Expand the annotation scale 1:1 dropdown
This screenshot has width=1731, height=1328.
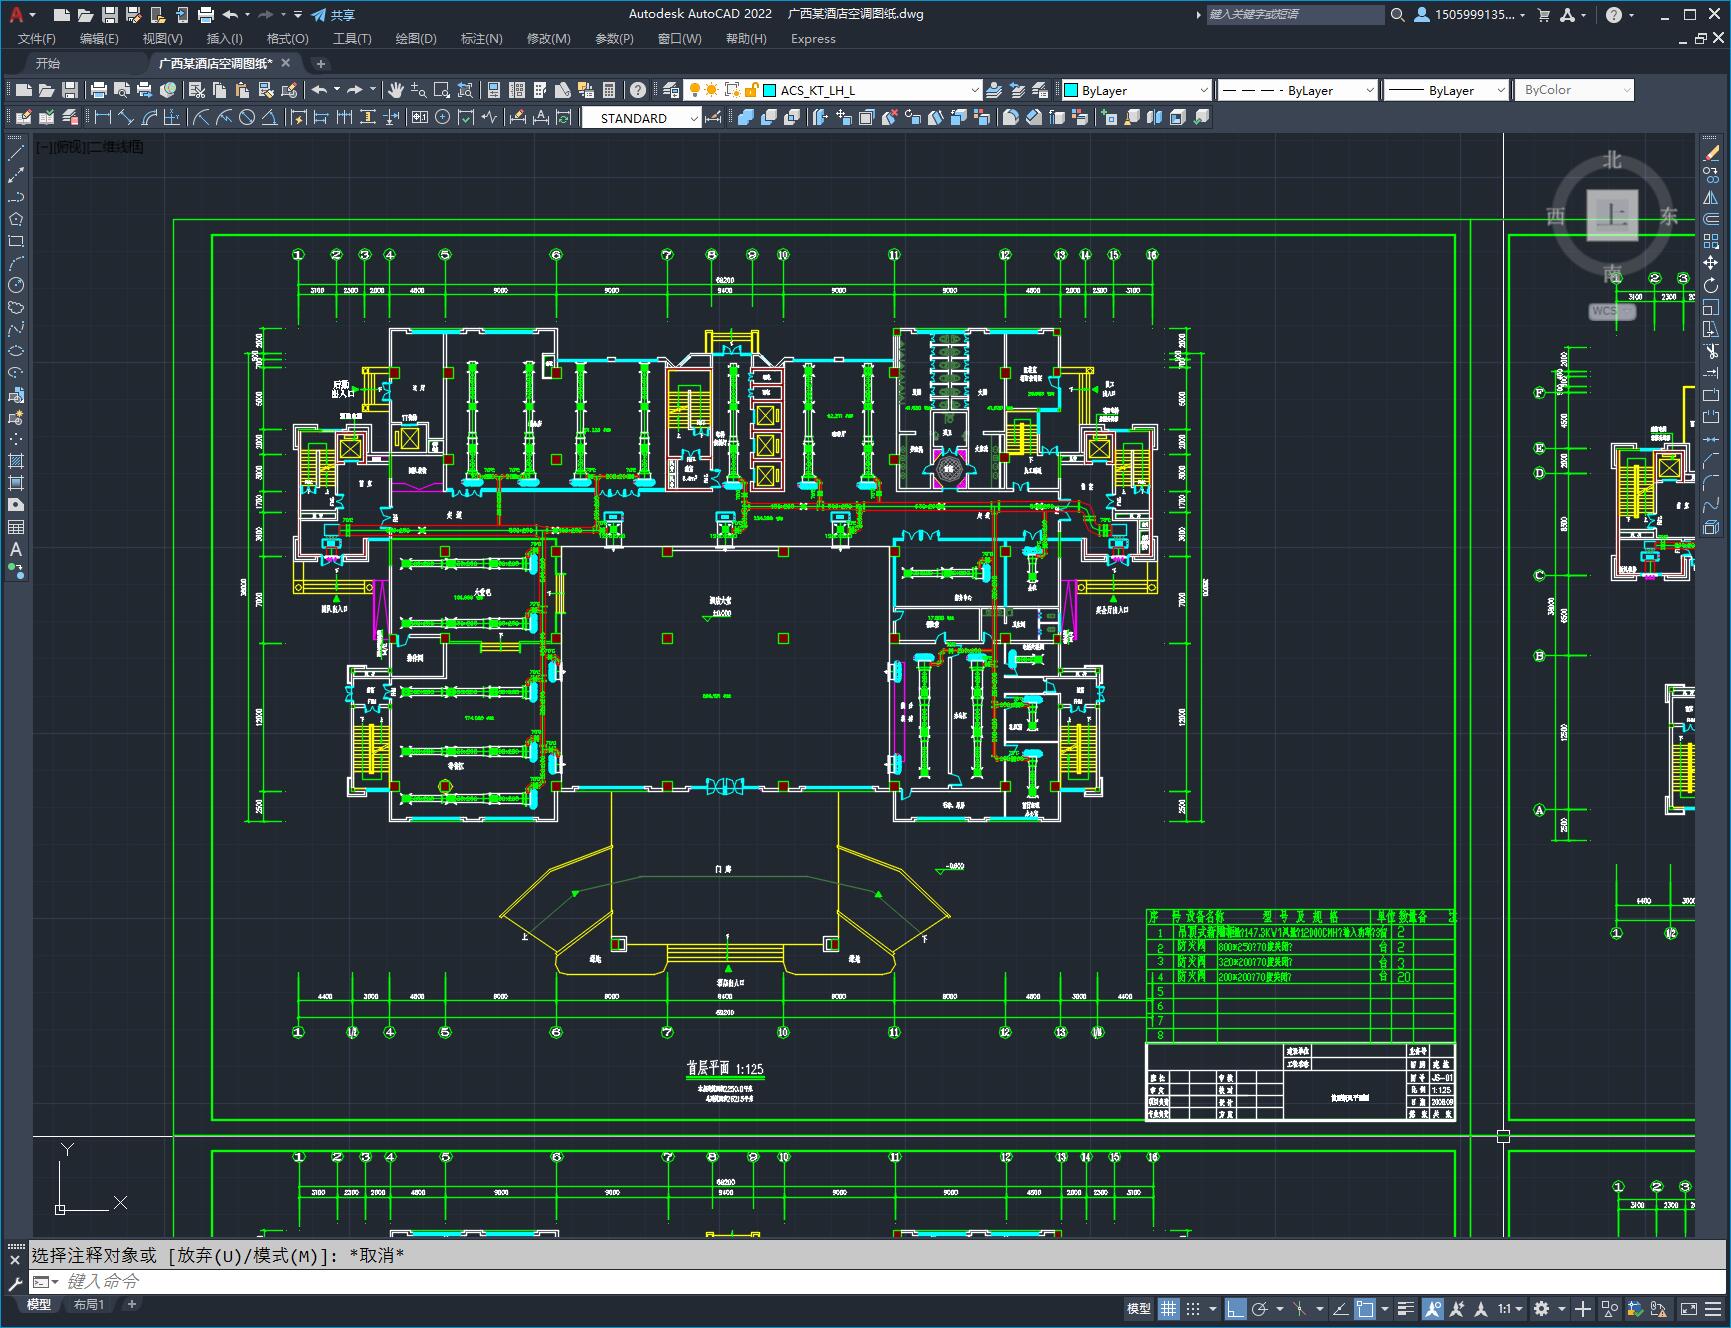click(x=1510, y=1308)
